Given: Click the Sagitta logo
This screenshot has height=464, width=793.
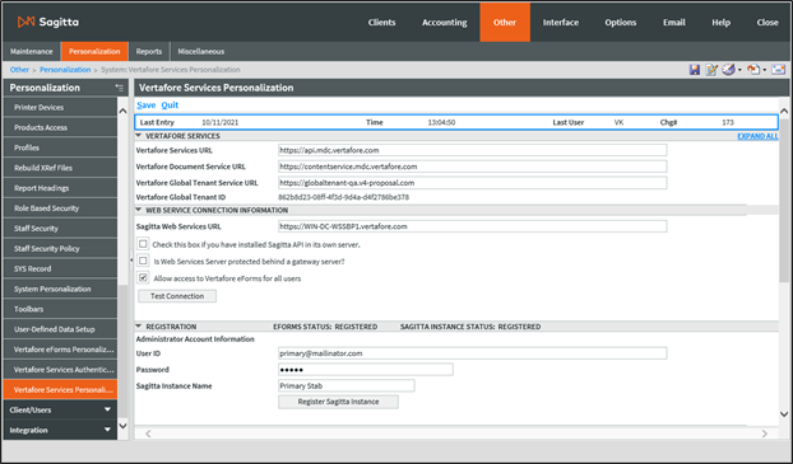Looking at the screenshot, I should click(48, 21).
